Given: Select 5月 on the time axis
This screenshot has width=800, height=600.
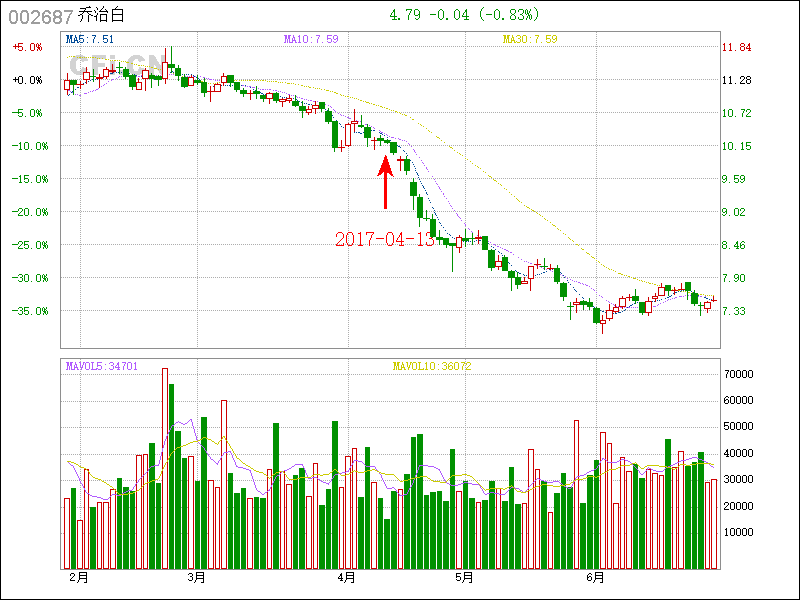Looking at the screenshot, I should [462, 577].
